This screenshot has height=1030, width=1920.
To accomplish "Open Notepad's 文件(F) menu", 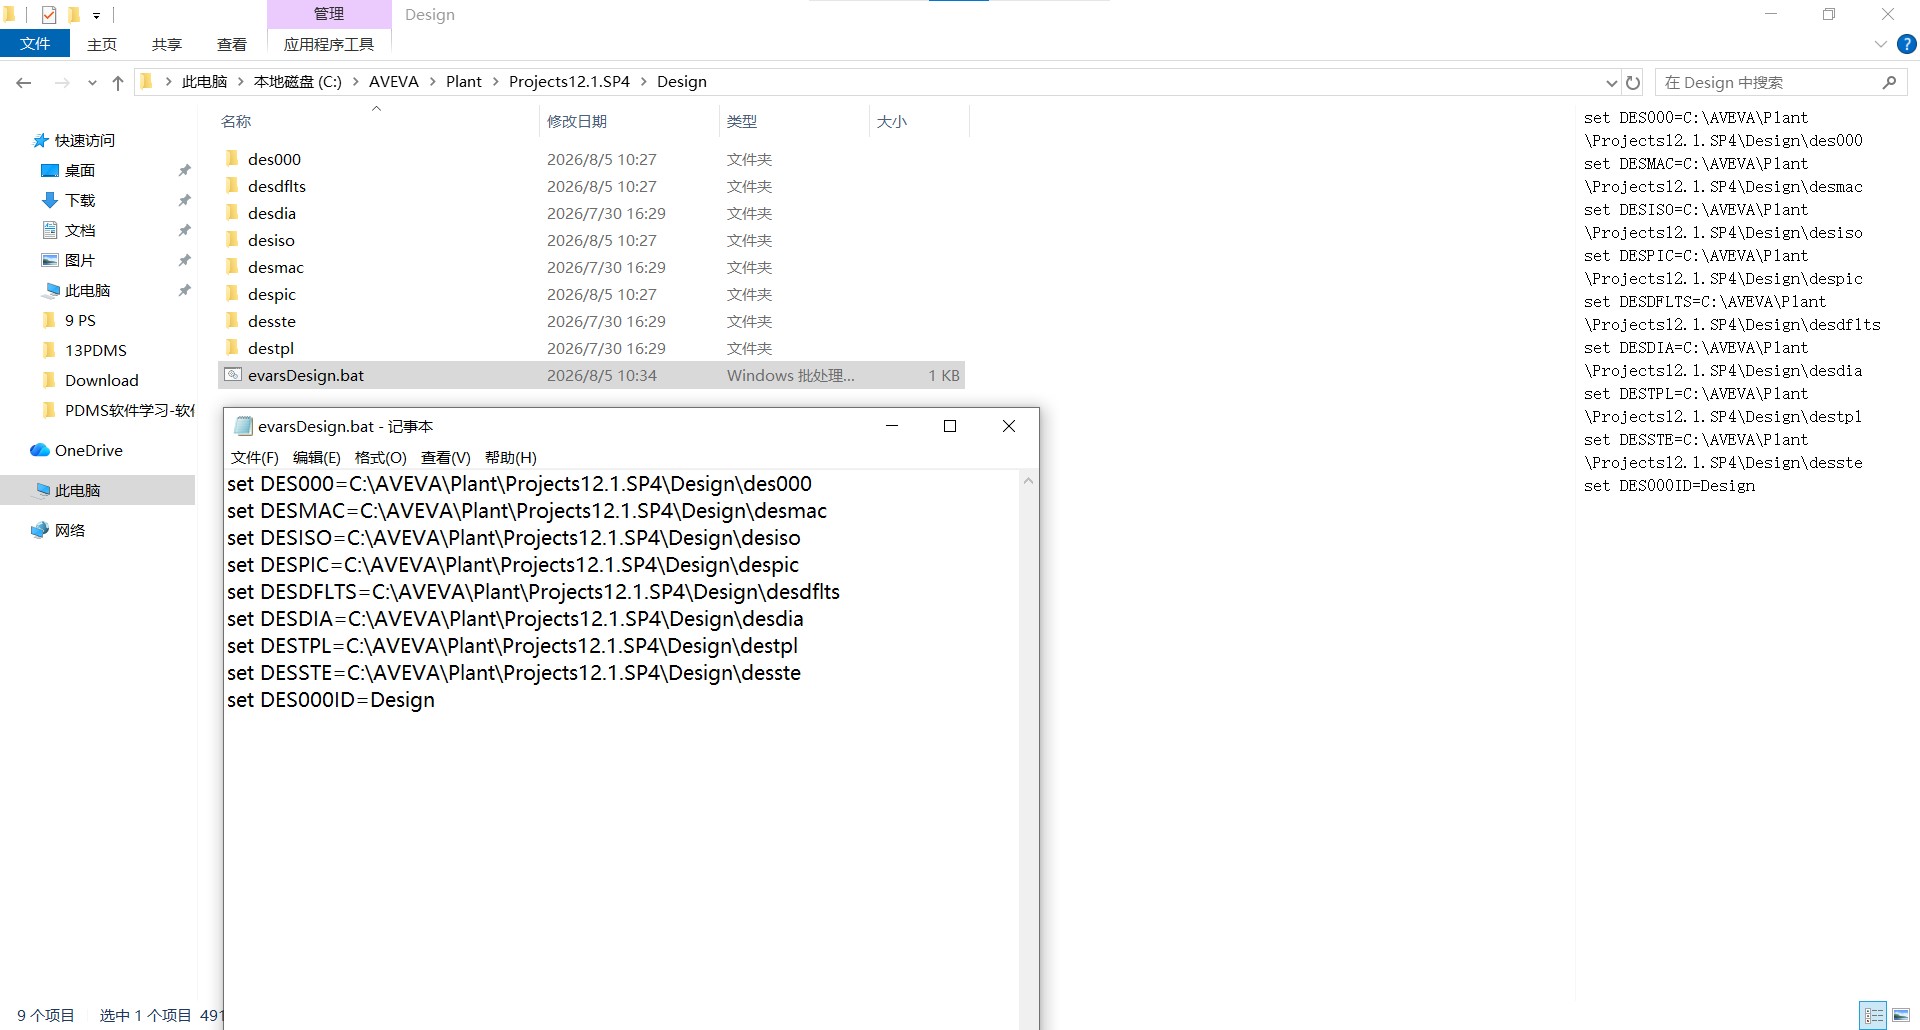I will coord(255,457).
